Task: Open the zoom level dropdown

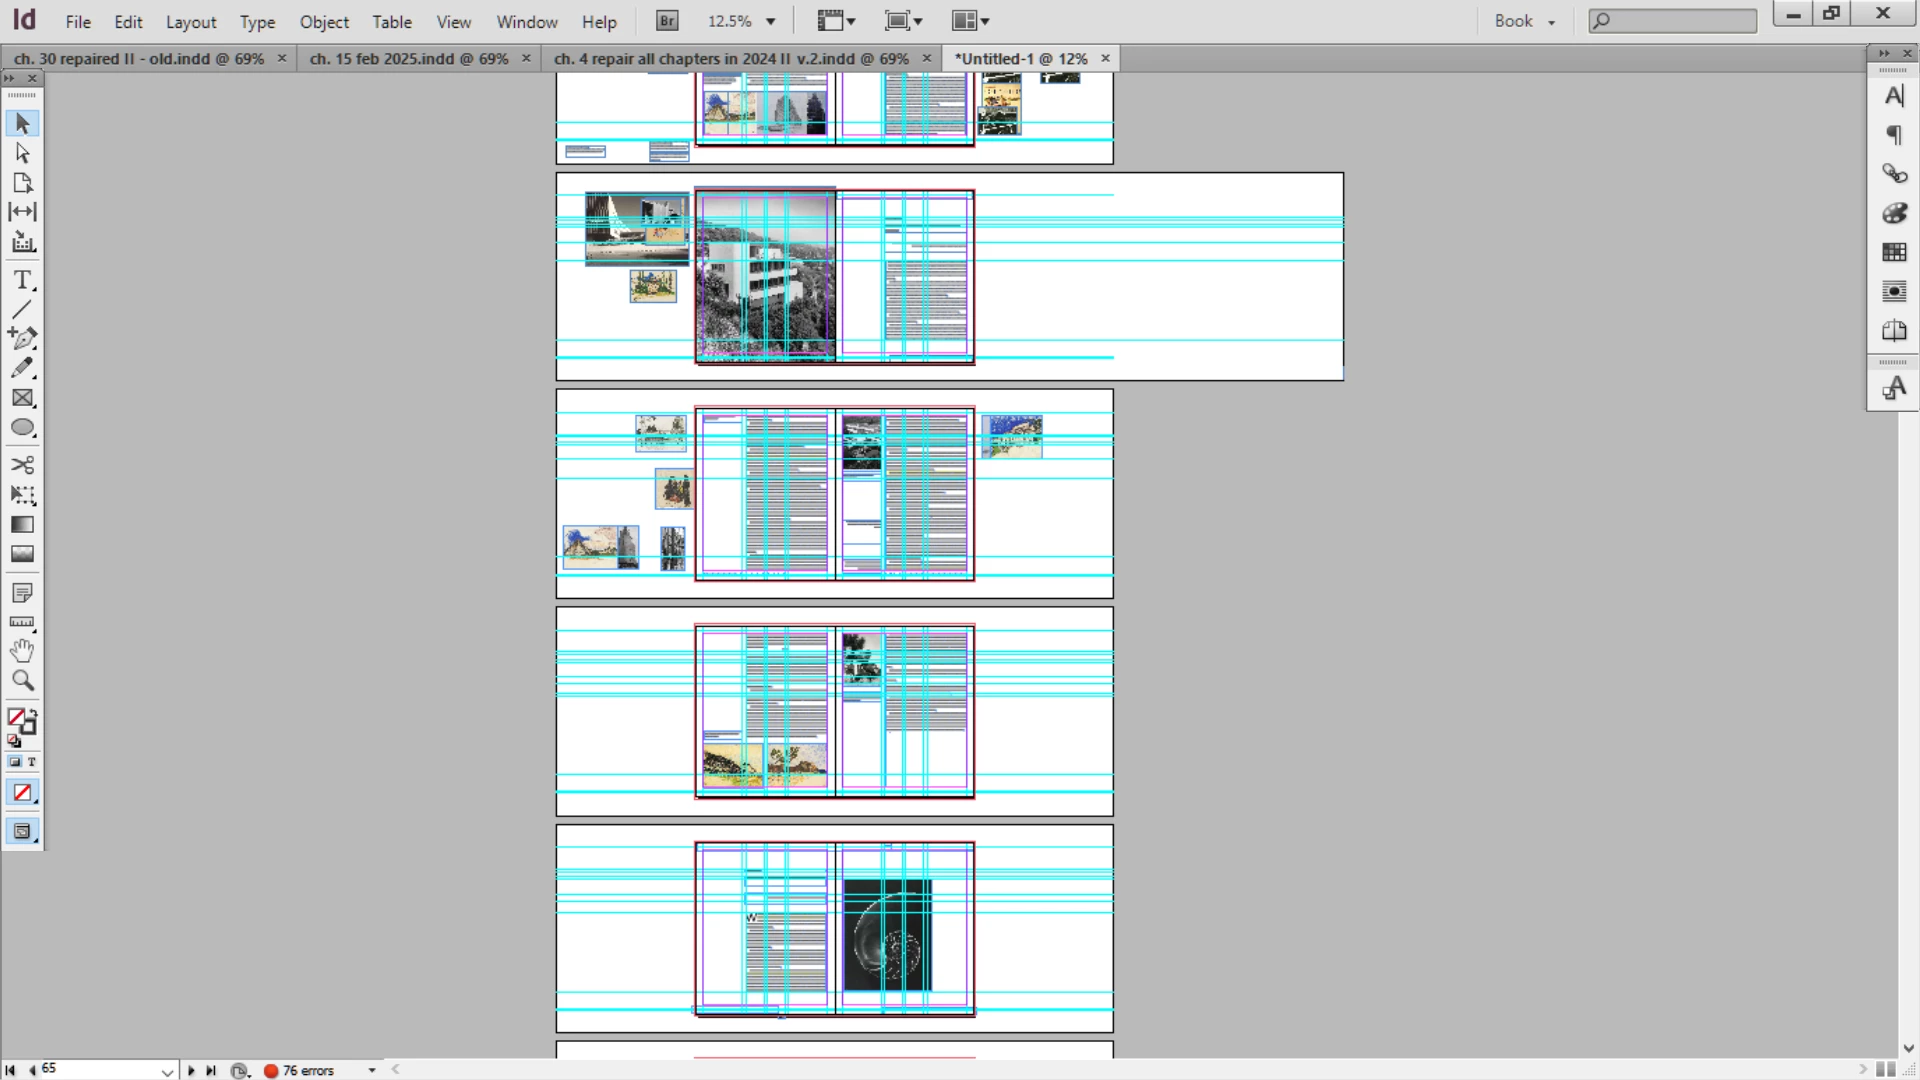Action: point(770,21)
